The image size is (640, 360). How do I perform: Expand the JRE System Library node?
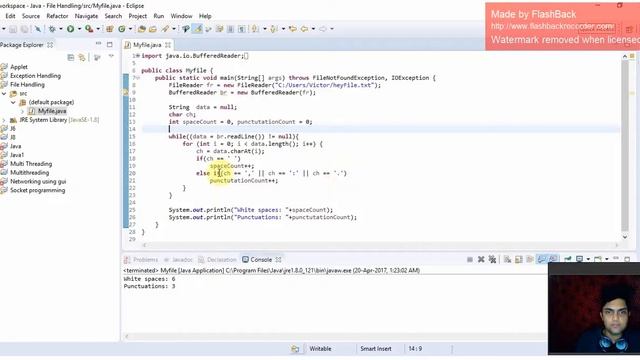point(4,120)
